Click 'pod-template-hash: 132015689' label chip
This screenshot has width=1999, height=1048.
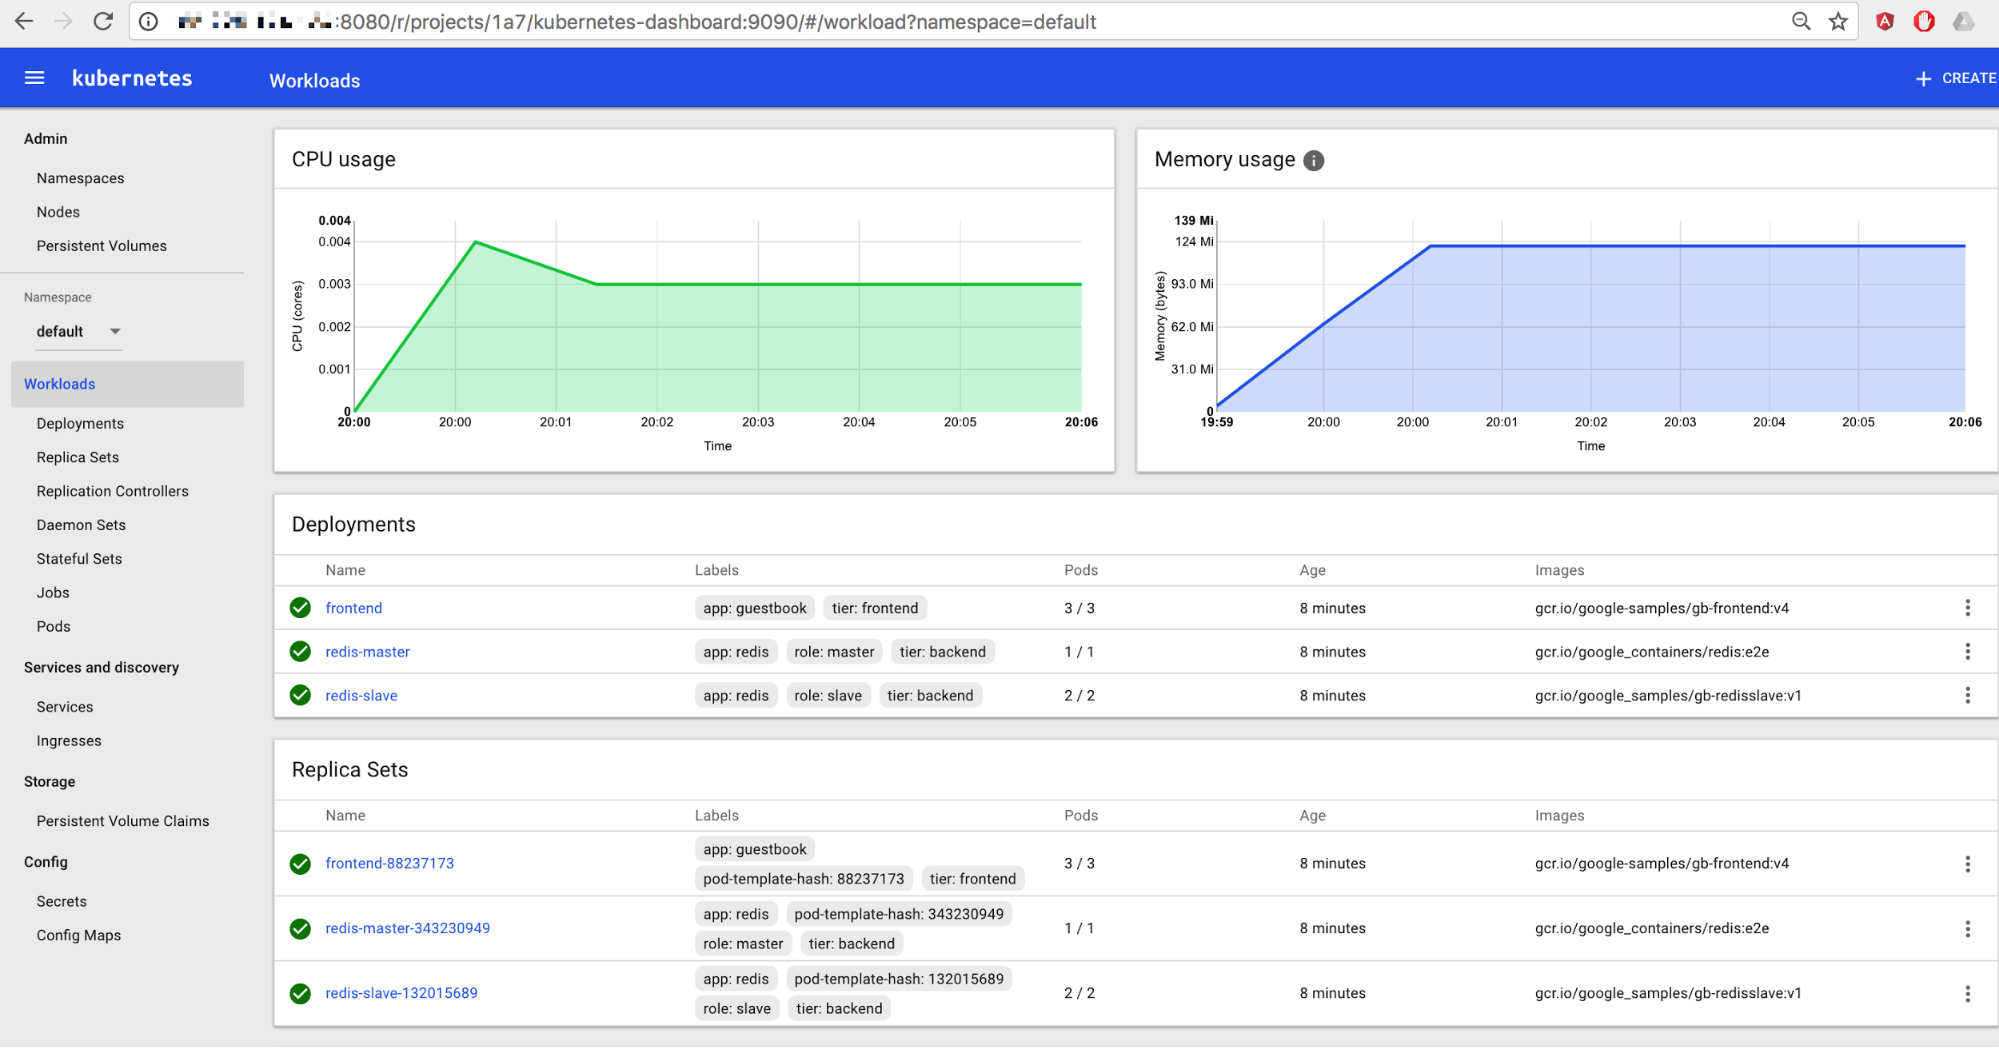click(x=898, y=979)
